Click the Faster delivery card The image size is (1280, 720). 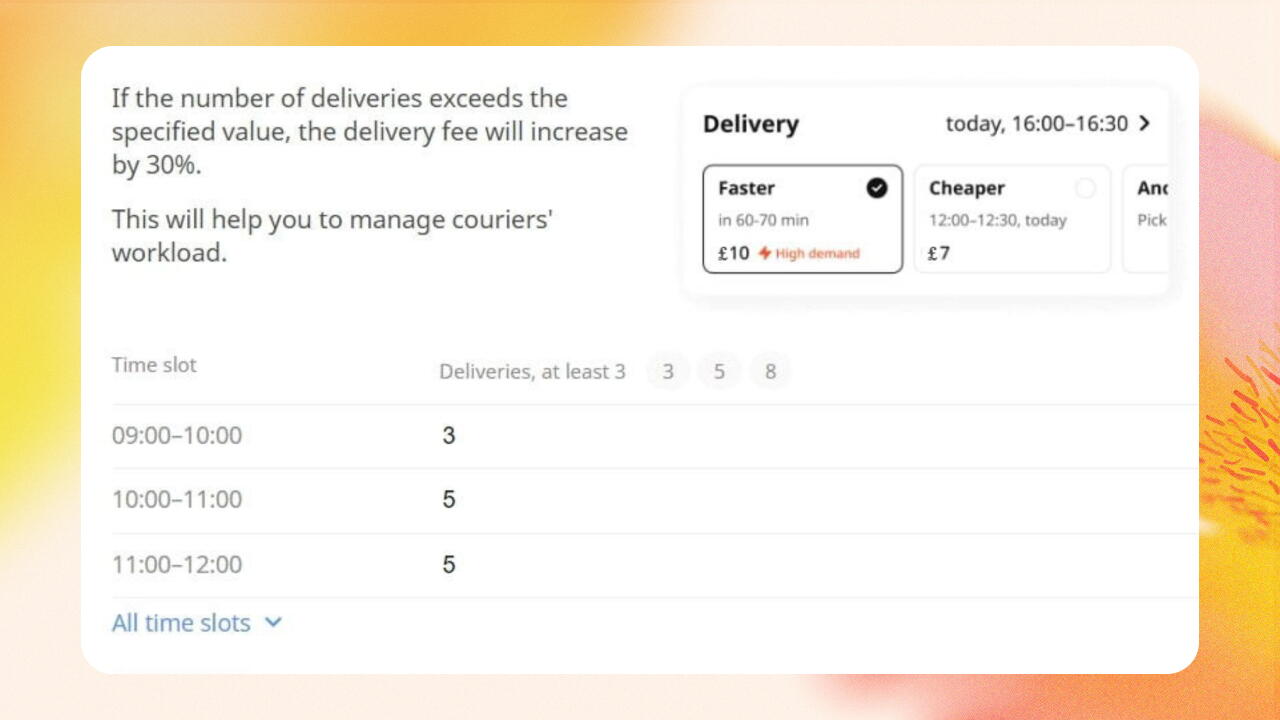[x=803, y=219]
